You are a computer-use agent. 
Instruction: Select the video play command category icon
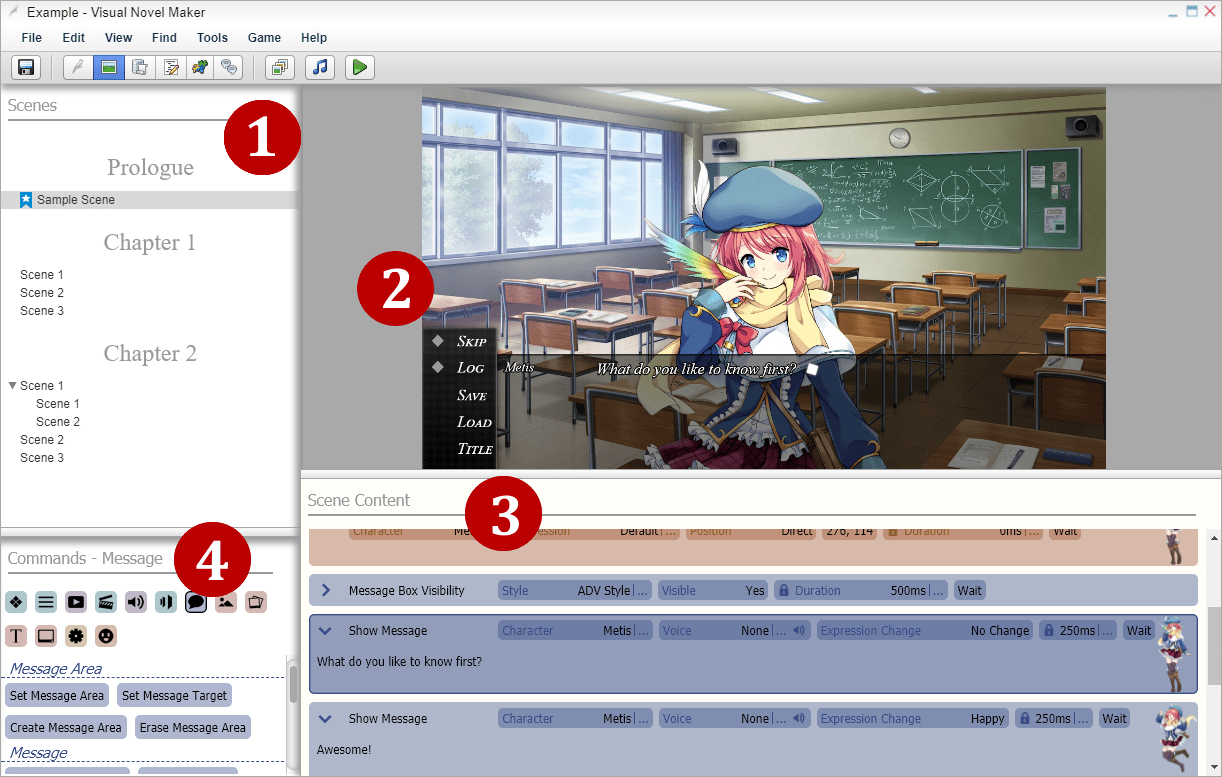(x=76, y=602)
